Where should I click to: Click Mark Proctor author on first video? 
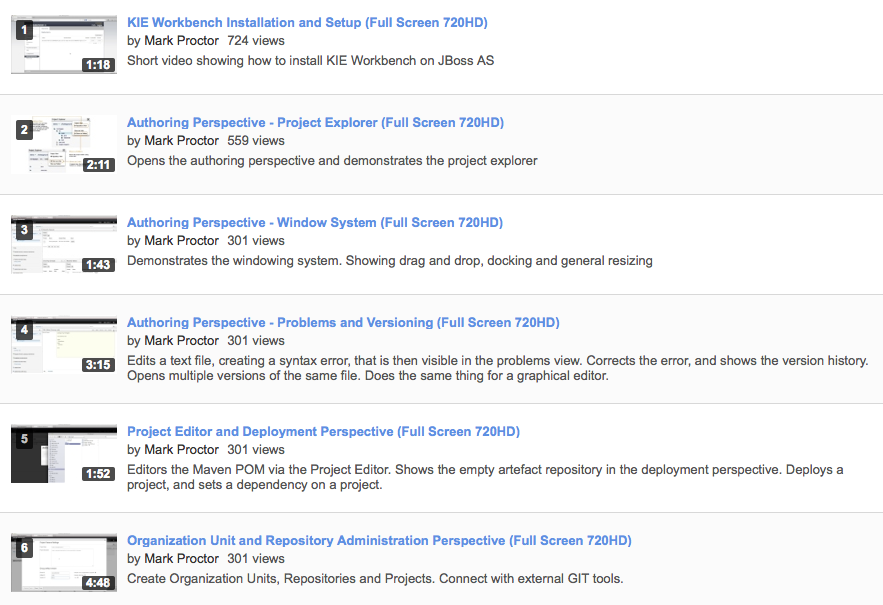[181, 41]
